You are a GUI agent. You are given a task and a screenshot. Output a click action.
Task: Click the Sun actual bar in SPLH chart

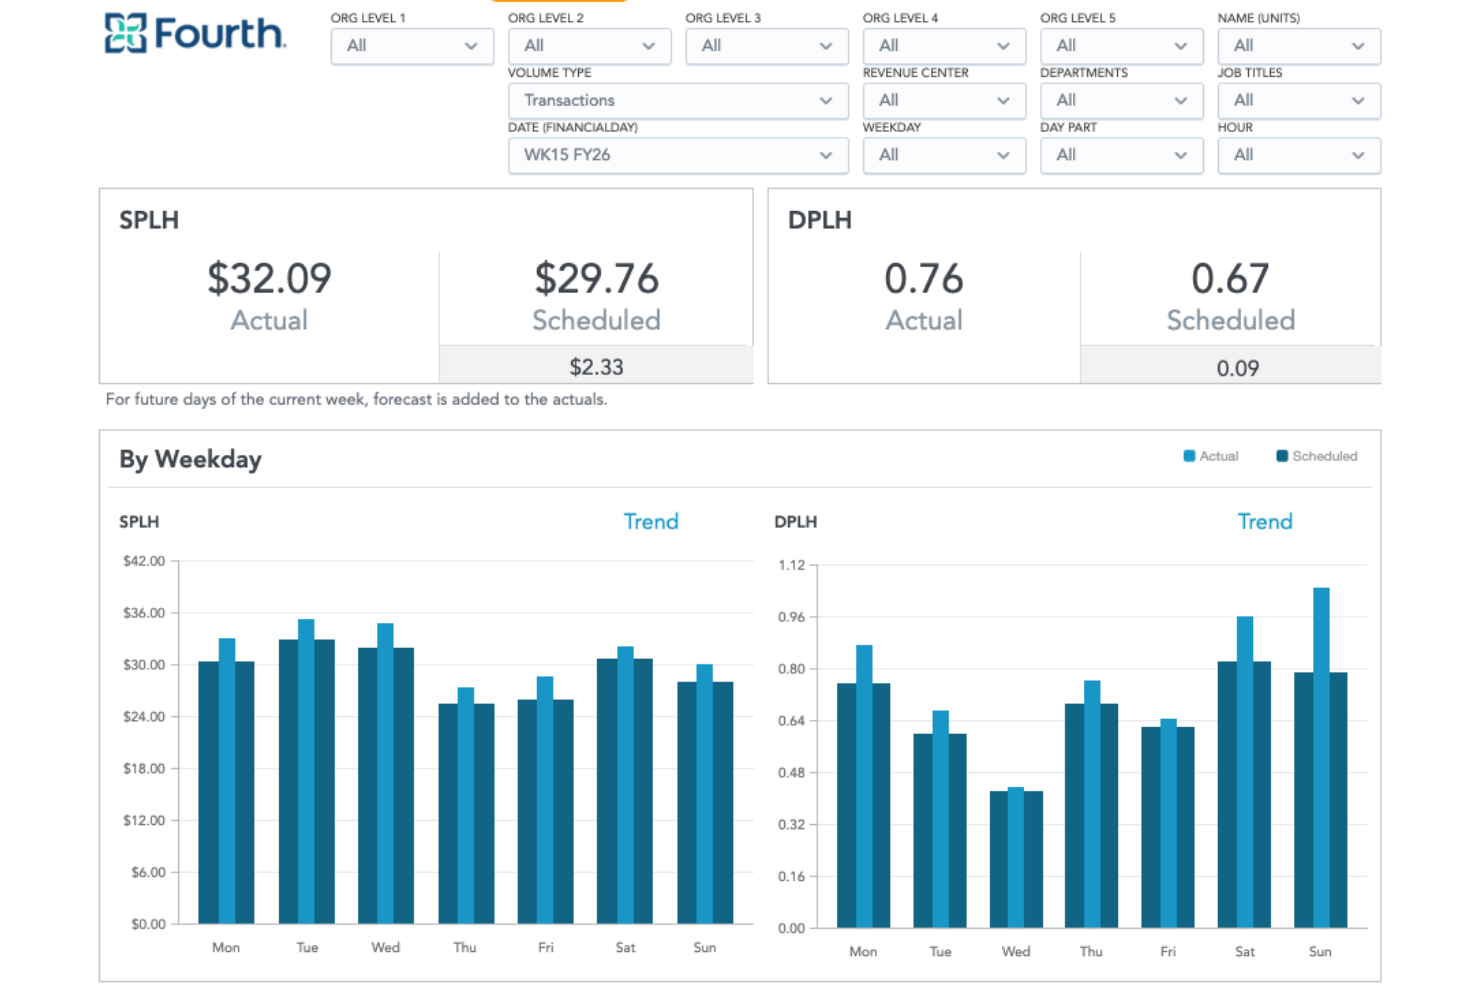tap(705, 794)
